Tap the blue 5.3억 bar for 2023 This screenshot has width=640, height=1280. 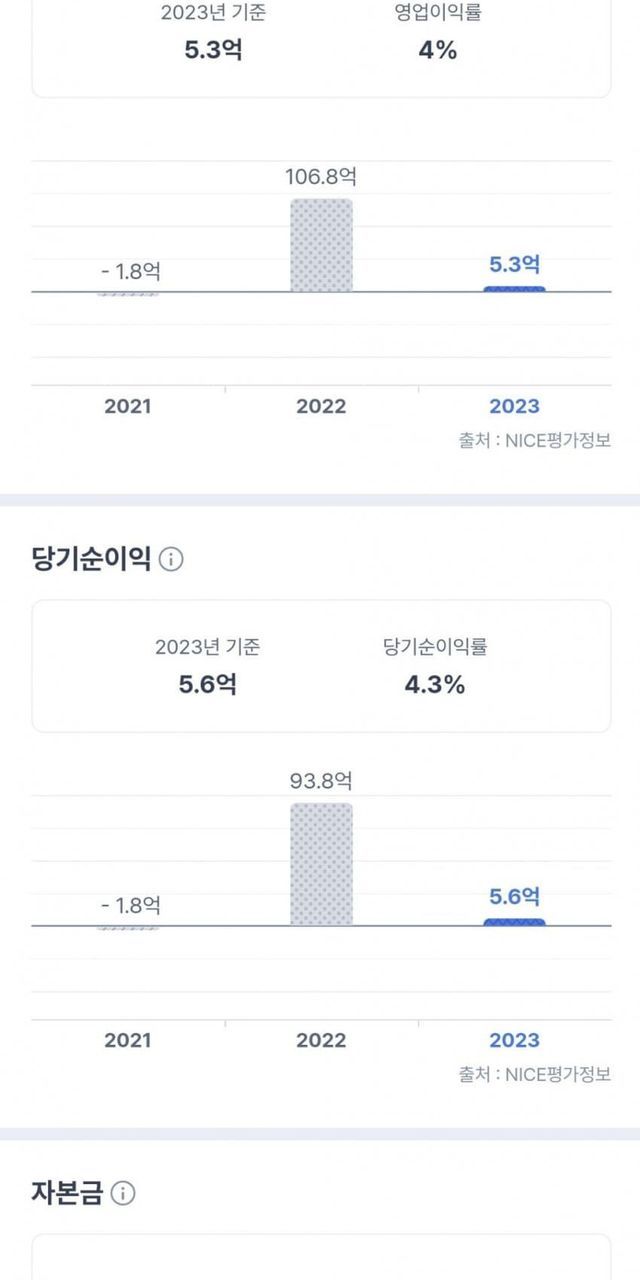point(514,289)
